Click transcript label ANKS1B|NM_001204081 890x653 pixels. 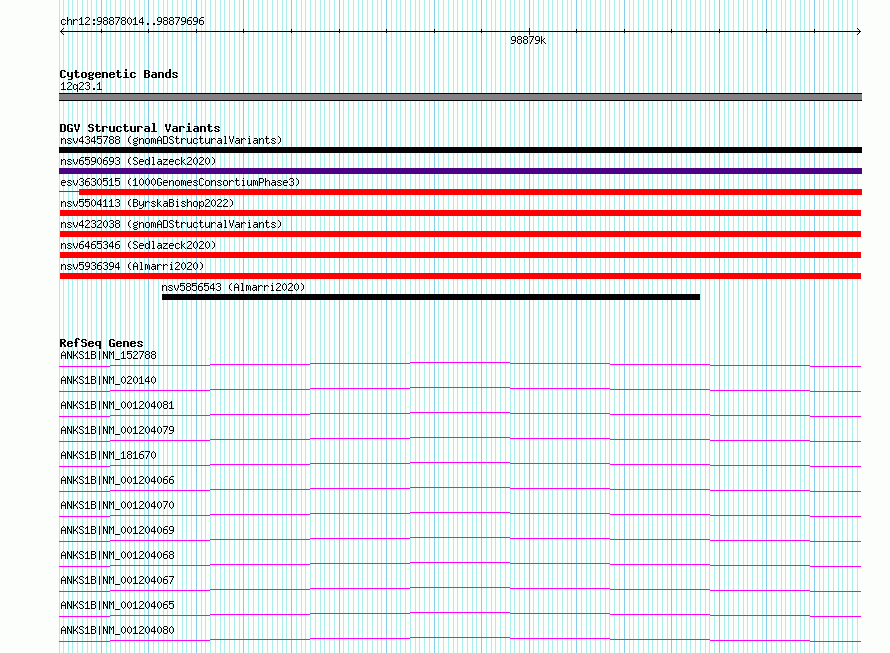[x=117, y=405]
